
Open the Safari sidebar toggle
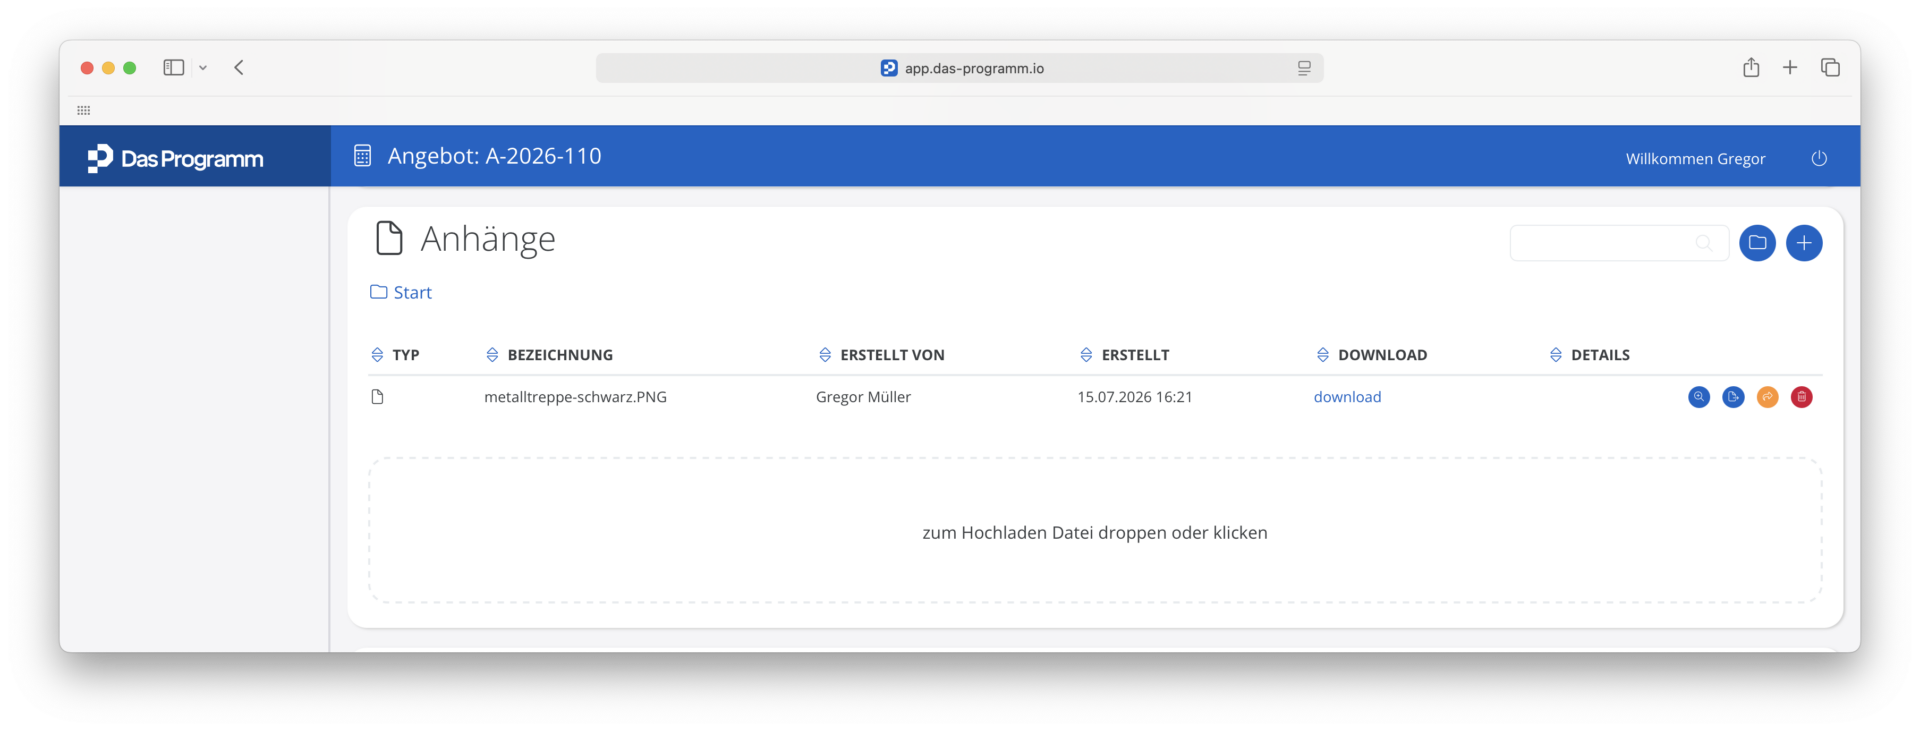point(174,67)
